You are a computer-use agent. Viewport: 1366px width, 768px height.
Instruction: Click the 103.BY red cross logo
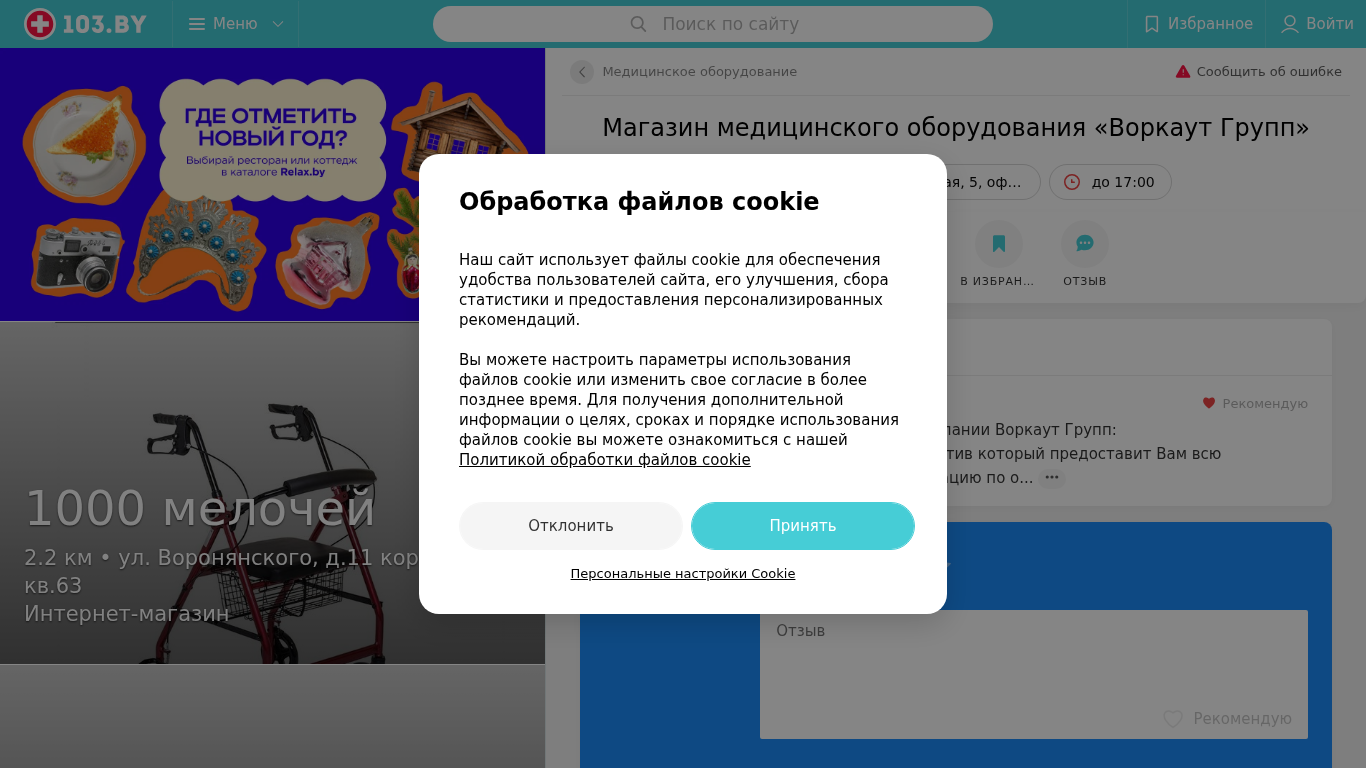tap(40, 24)
